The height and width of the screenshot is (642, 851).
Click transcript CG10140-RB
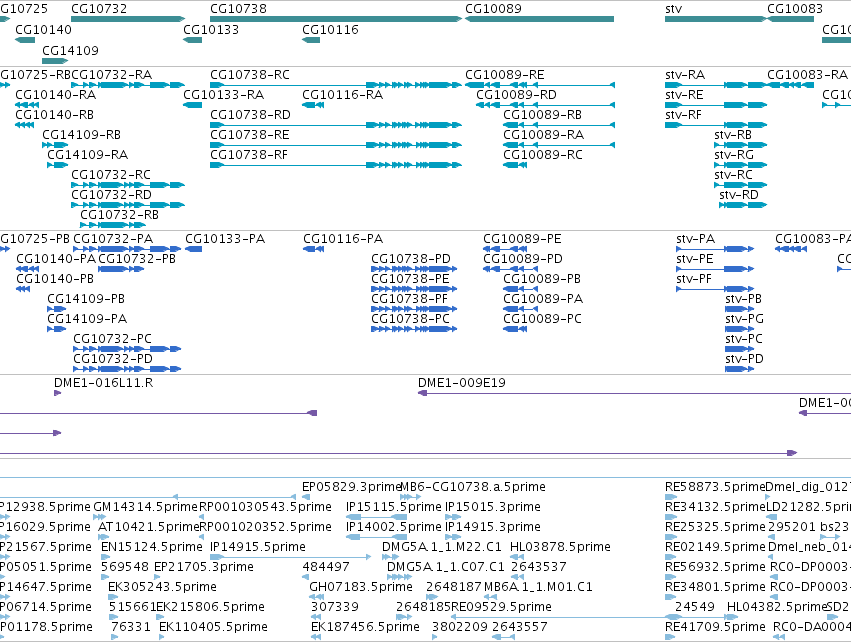click(x=54, y=115)
